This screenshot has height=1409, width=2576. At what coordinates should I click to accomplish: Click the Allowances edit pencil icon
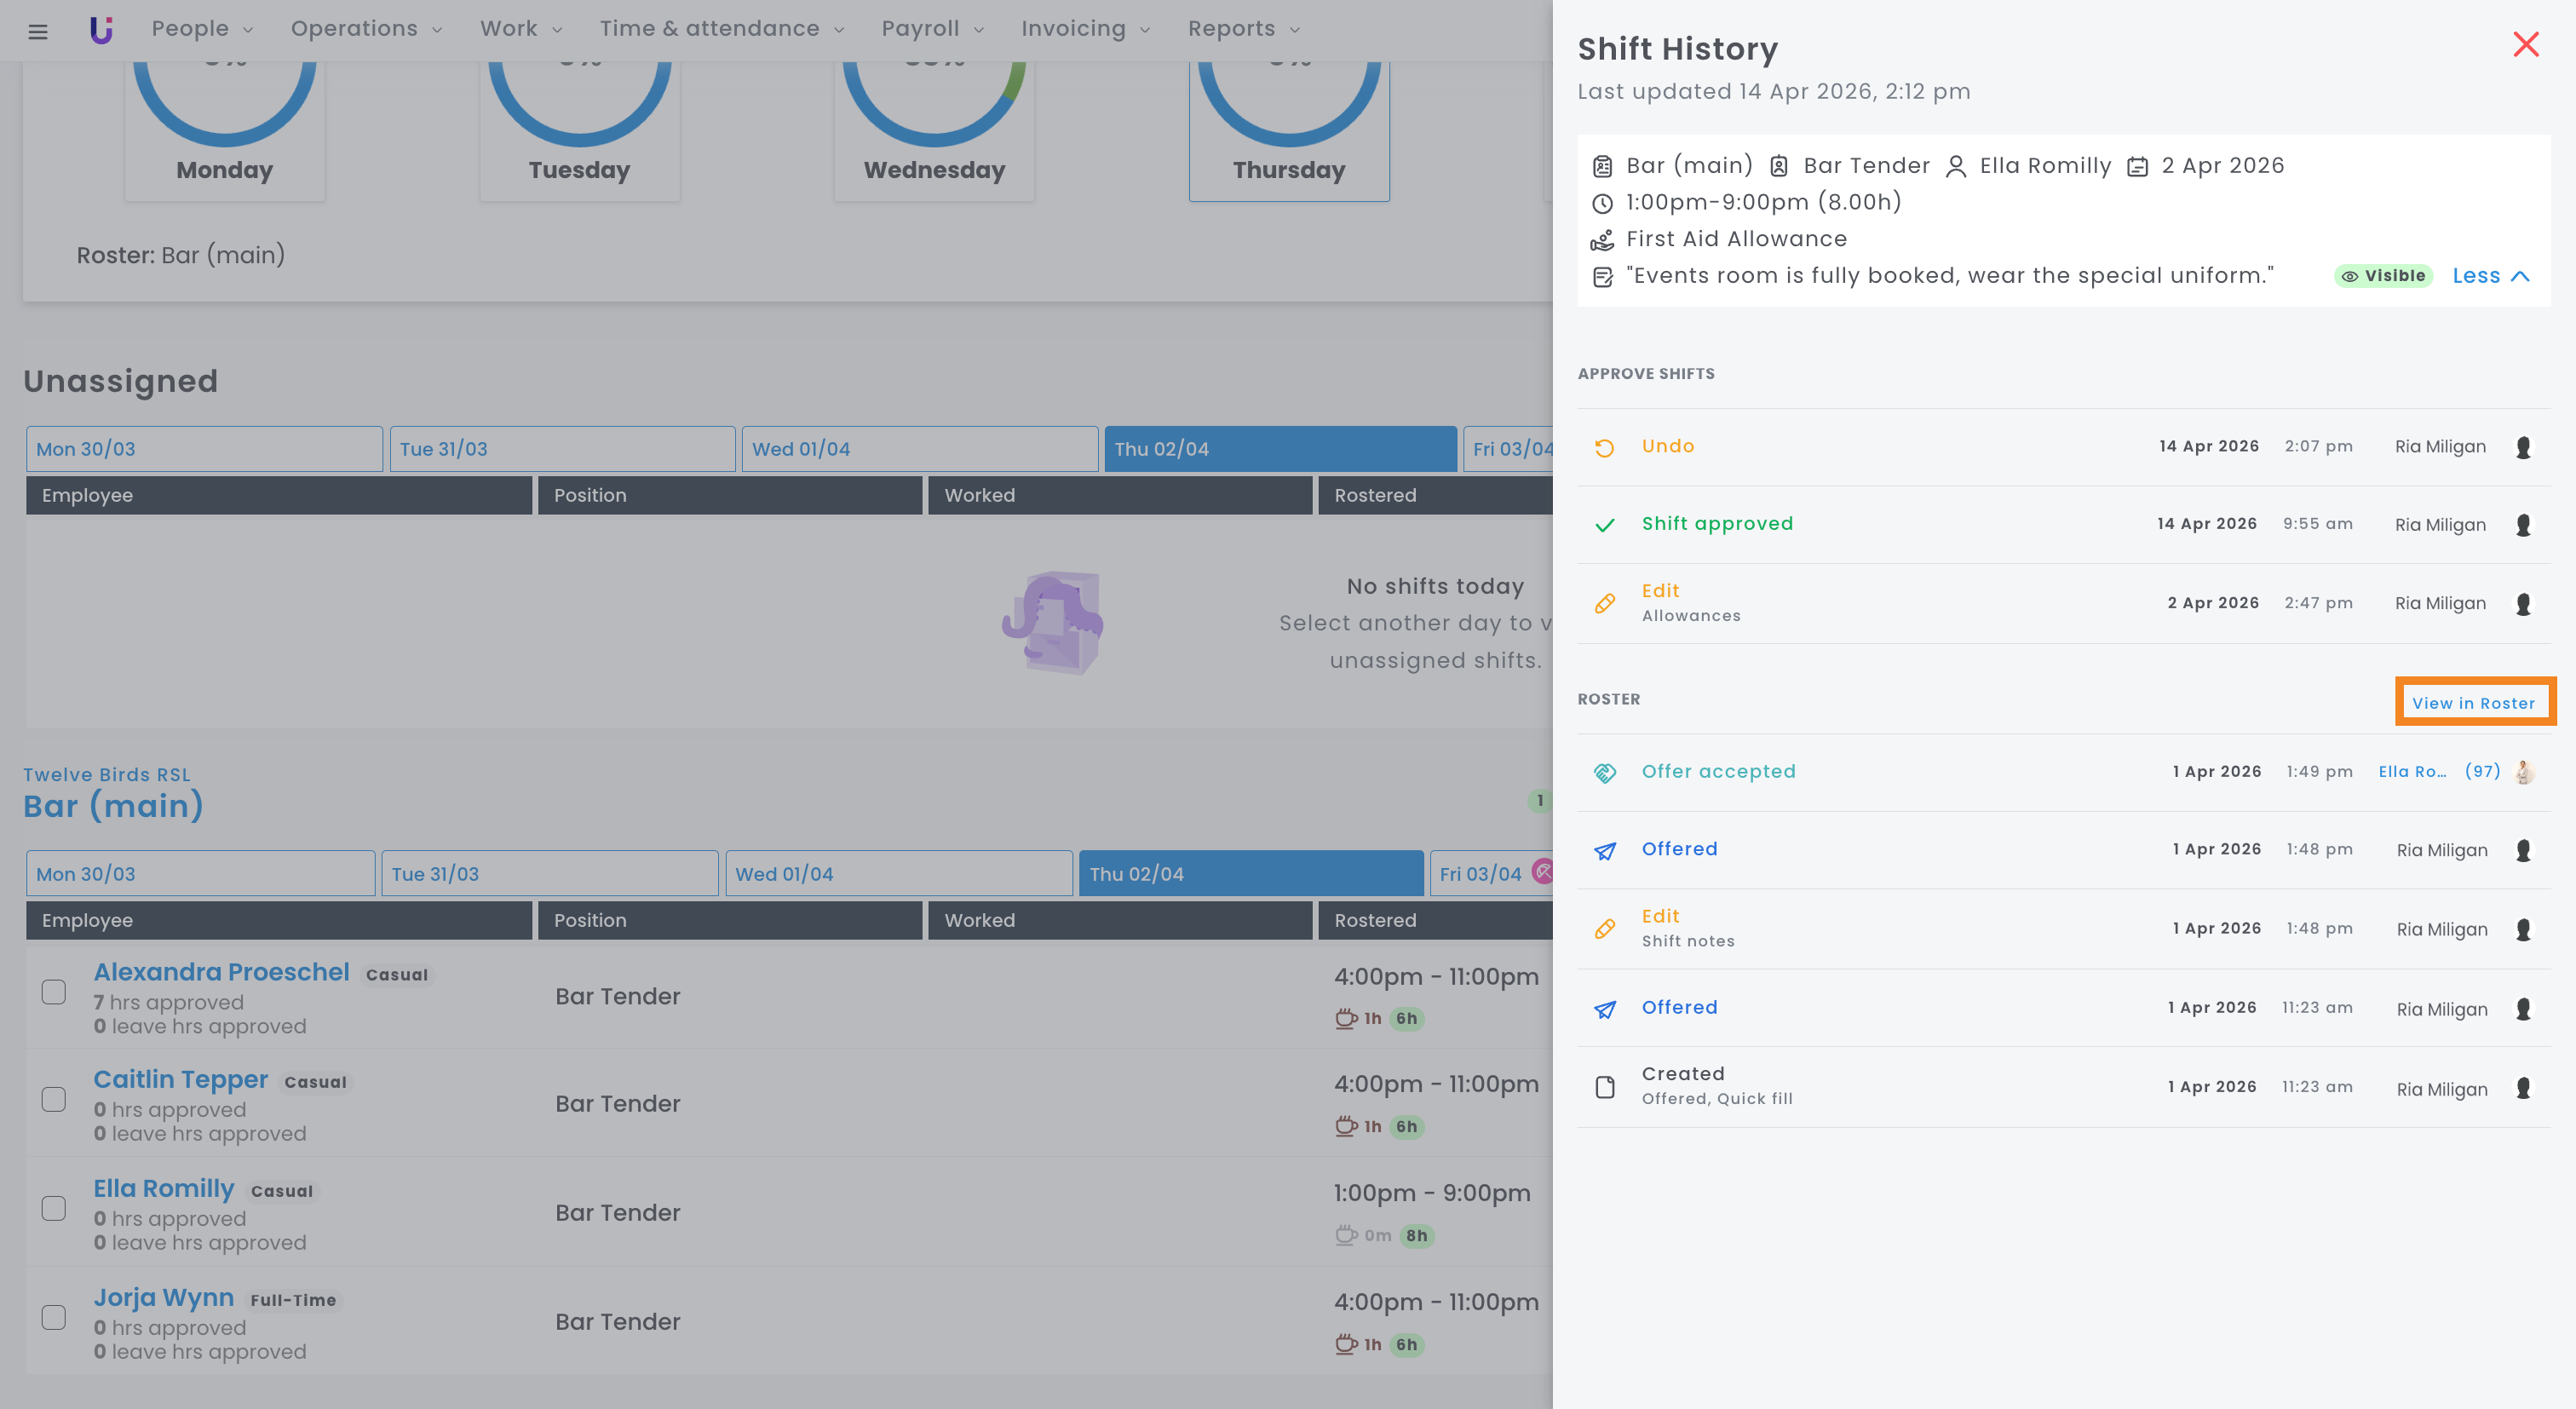point(1604,604)
